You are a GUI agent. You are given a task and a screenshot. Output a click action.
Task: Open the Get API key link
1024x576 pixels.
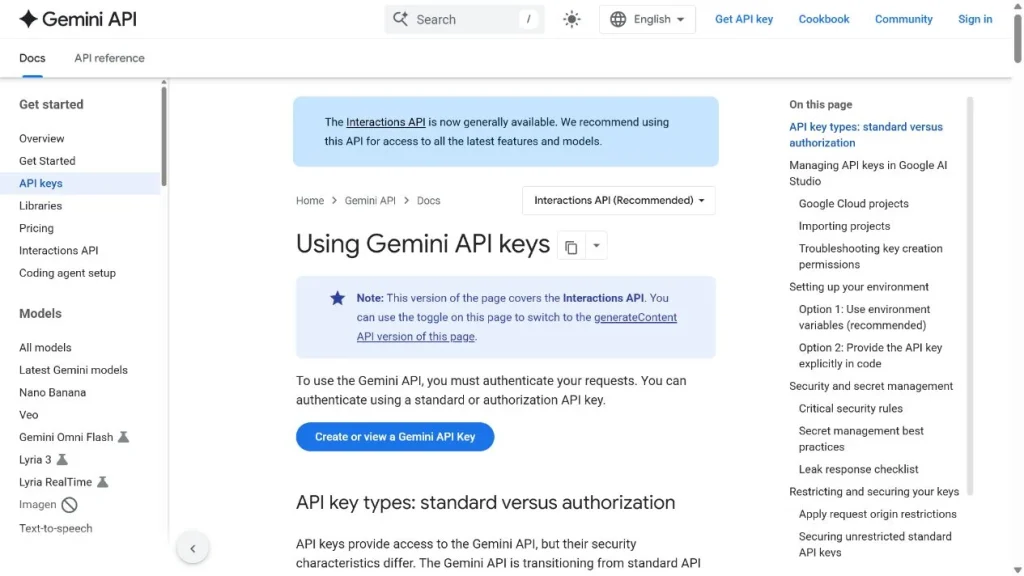(x=744, y=19)
